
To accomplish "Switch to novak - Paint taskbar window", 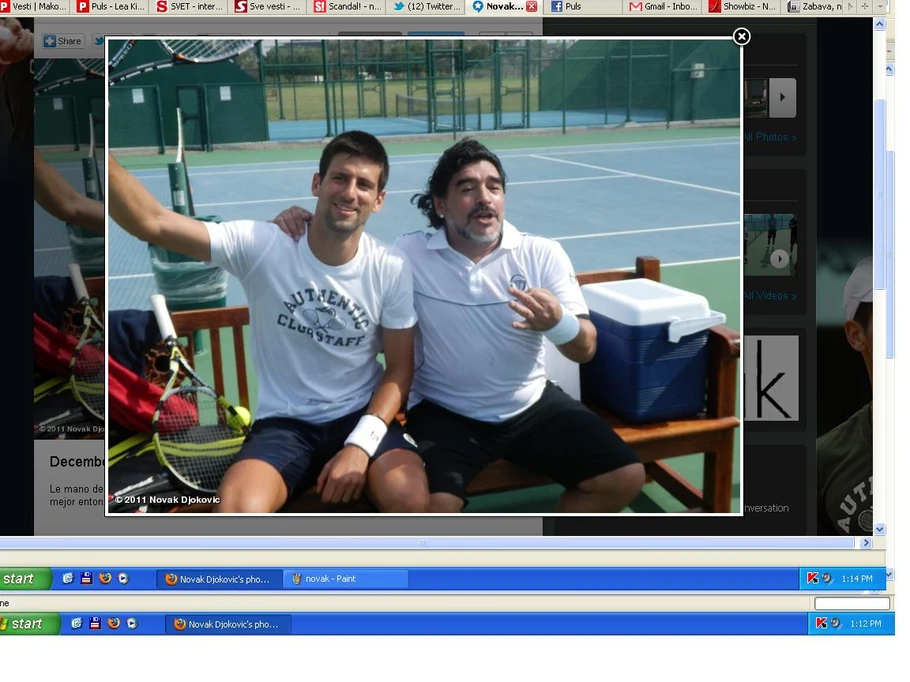I will pos(346,578).
